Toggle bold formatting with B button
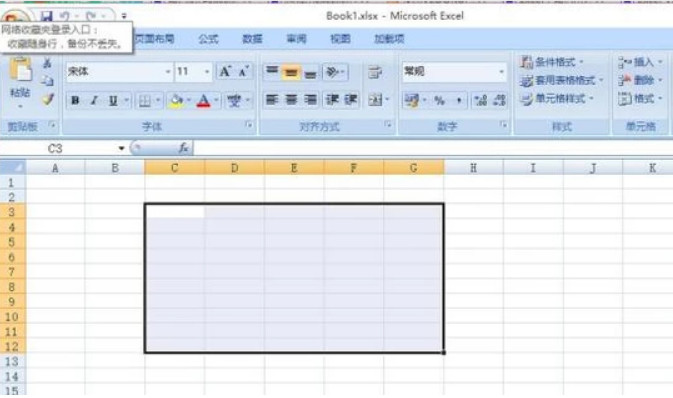Screen dimensions: 673x398 [x=75, y=100]
